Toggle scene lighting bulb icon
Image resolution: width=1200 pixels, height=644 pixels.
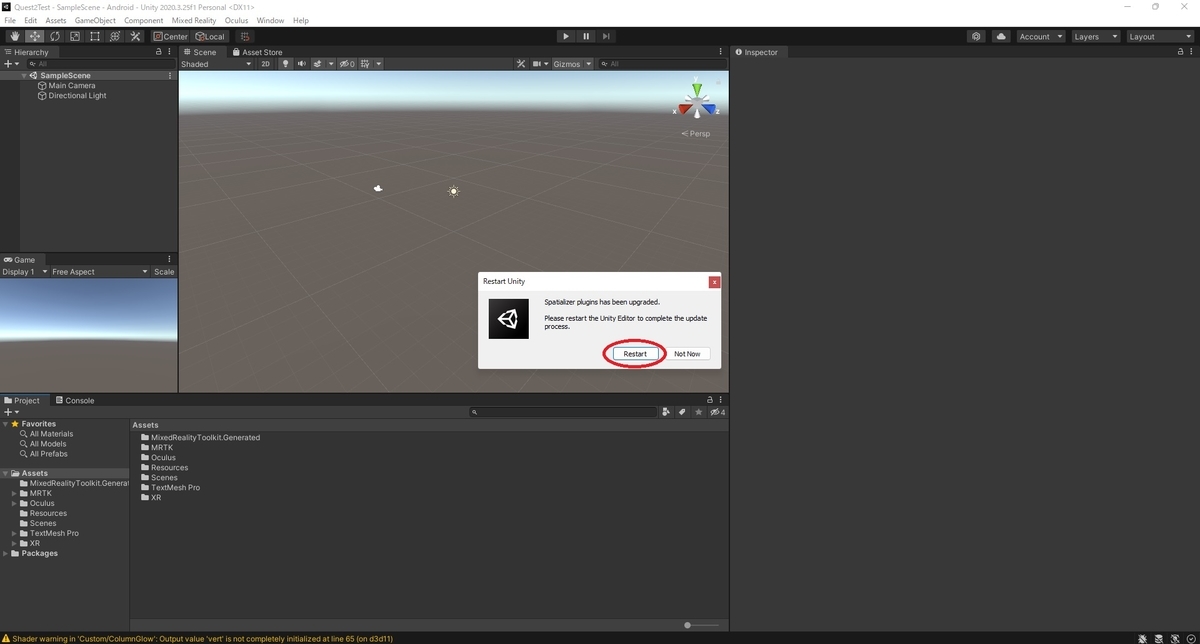pos(285,64)
